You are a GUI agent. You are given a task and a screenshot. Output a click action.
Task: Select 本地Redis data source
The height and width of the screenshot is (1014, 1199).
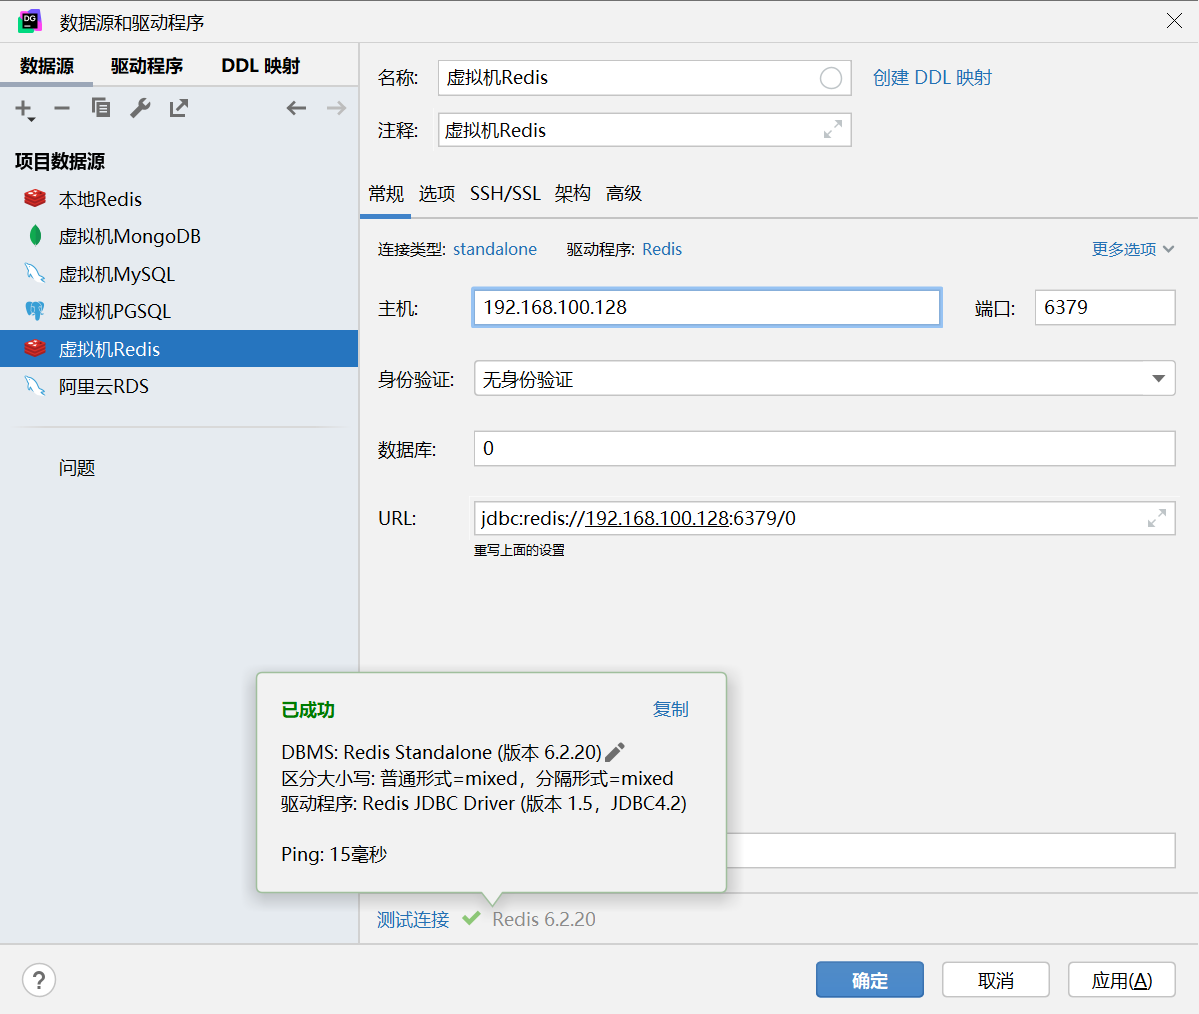179,199
